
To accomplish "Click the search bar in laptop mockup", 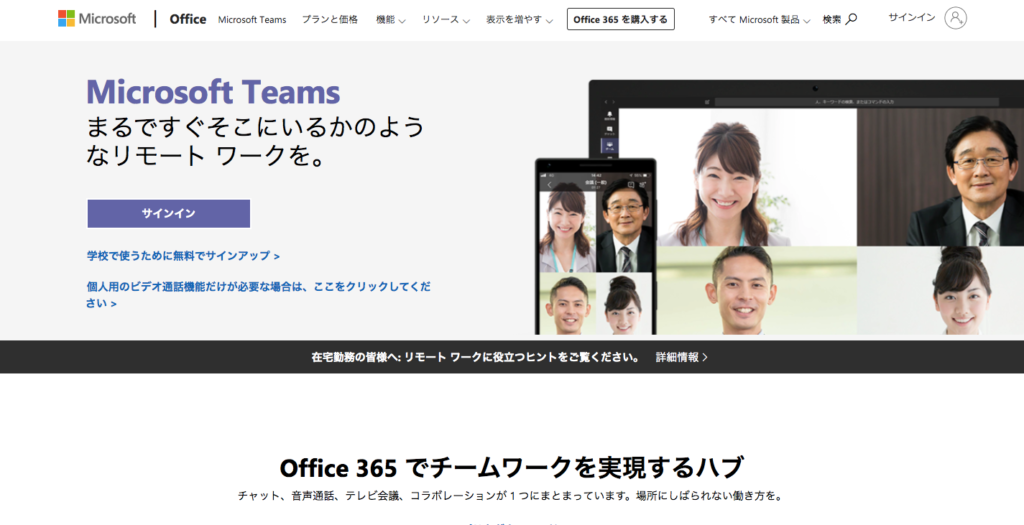I will coord(856,102).
